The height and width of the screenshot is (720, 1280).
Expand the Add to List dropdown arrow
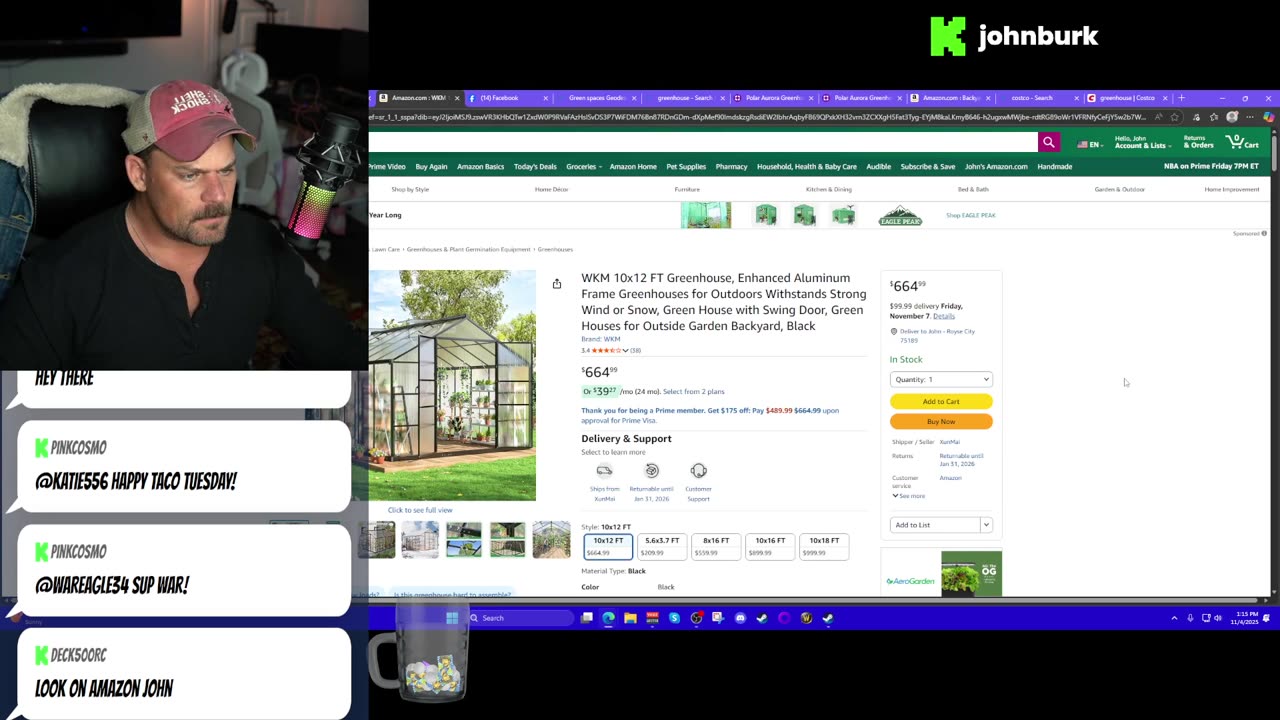[x=986, y=525]
